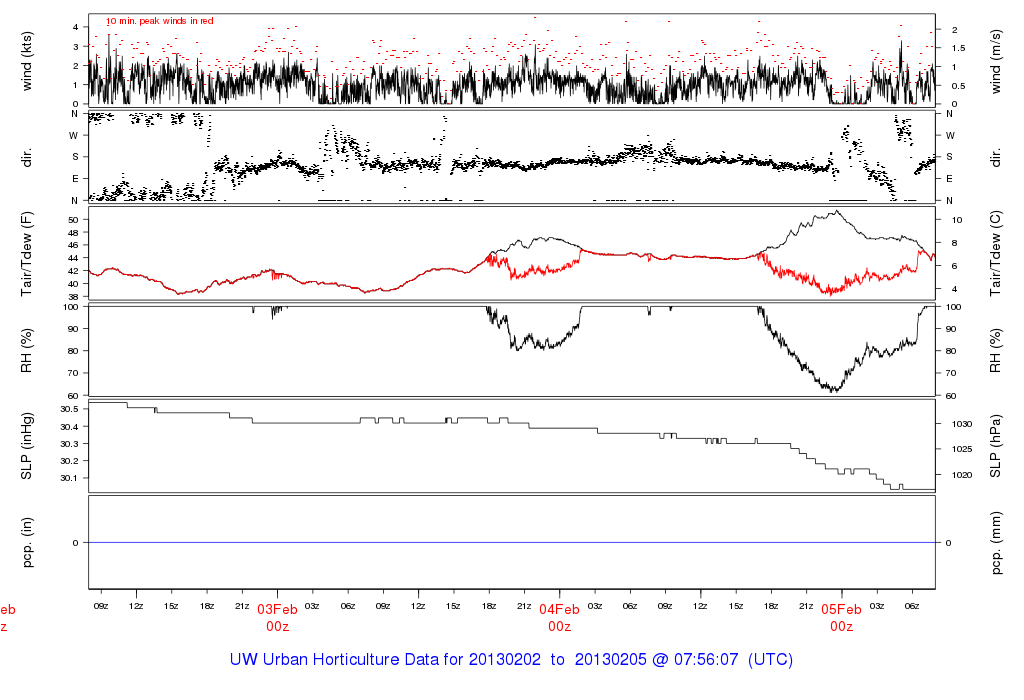Click the 'Tair/Tdew (C)' axis label
This screenshot has width=1024, height=700.
point(995,253)
